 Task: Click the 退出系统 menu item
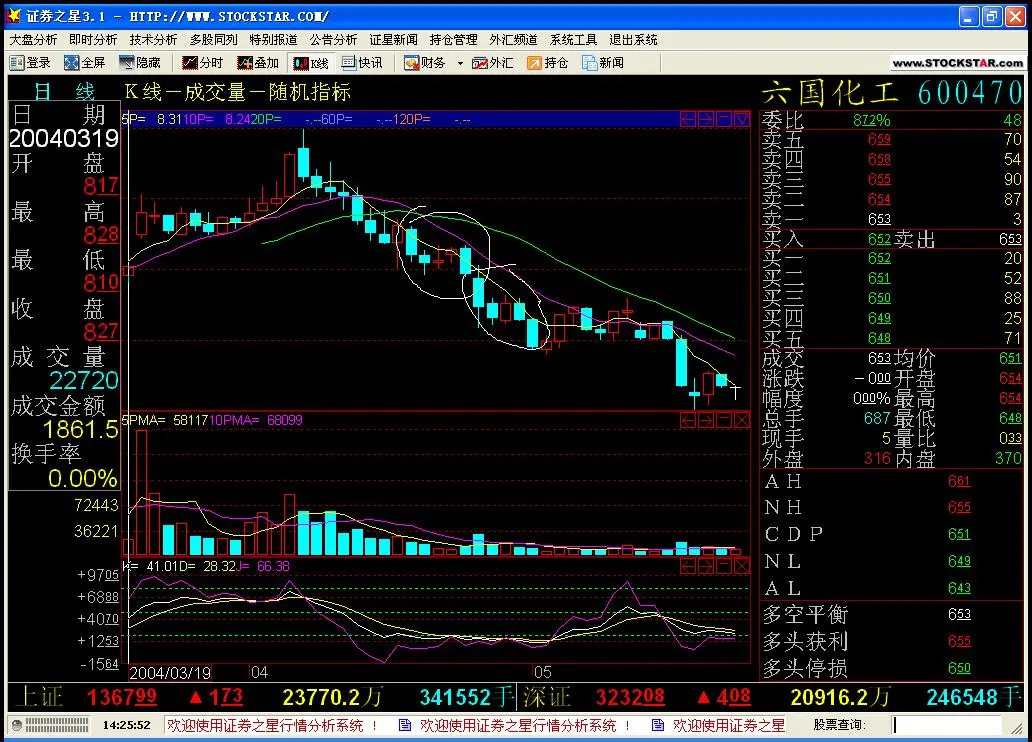[x=633, y=40]
